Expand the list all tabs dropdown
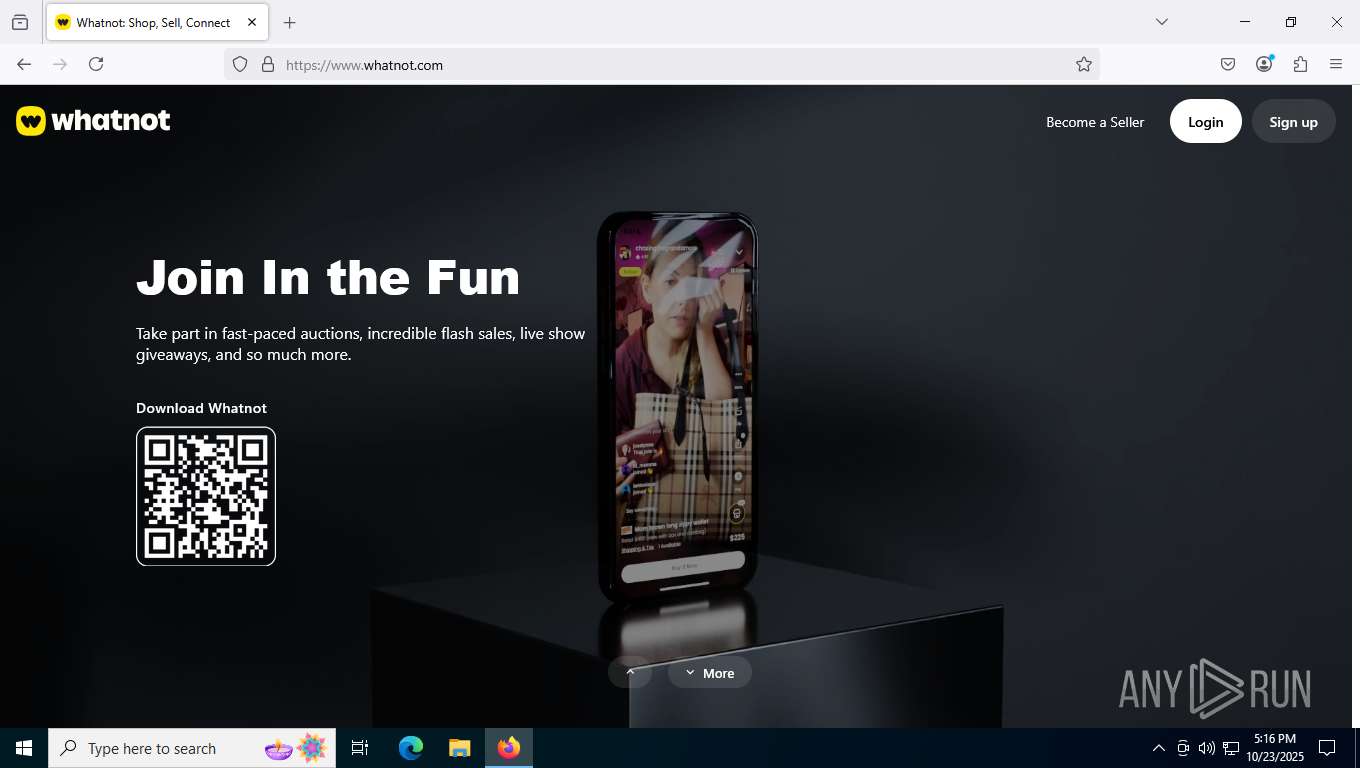 tap(1161, 22)
